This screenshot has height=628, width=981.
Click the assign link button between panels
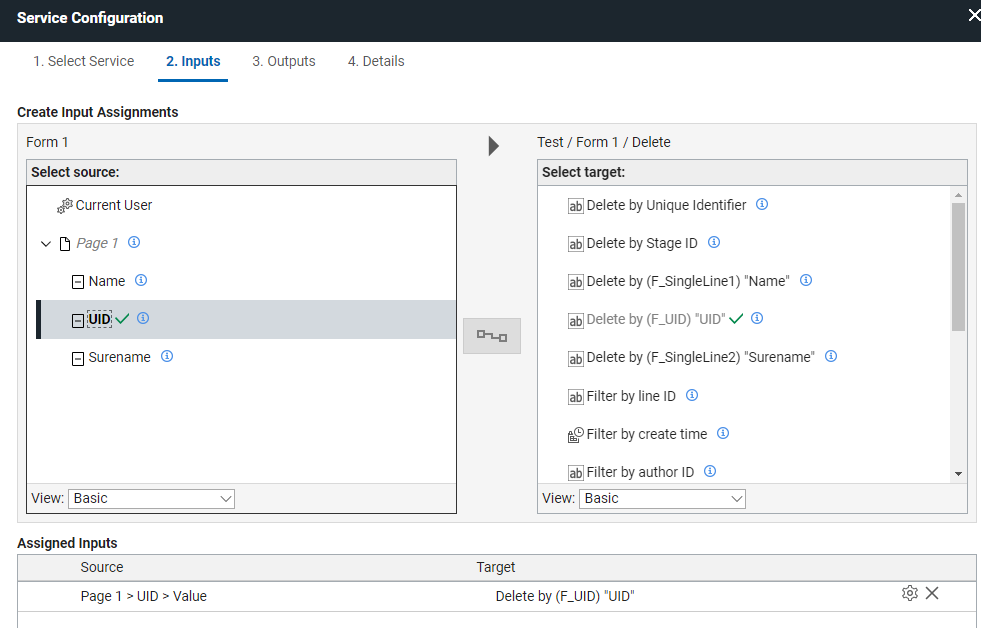tap(492, 337)
